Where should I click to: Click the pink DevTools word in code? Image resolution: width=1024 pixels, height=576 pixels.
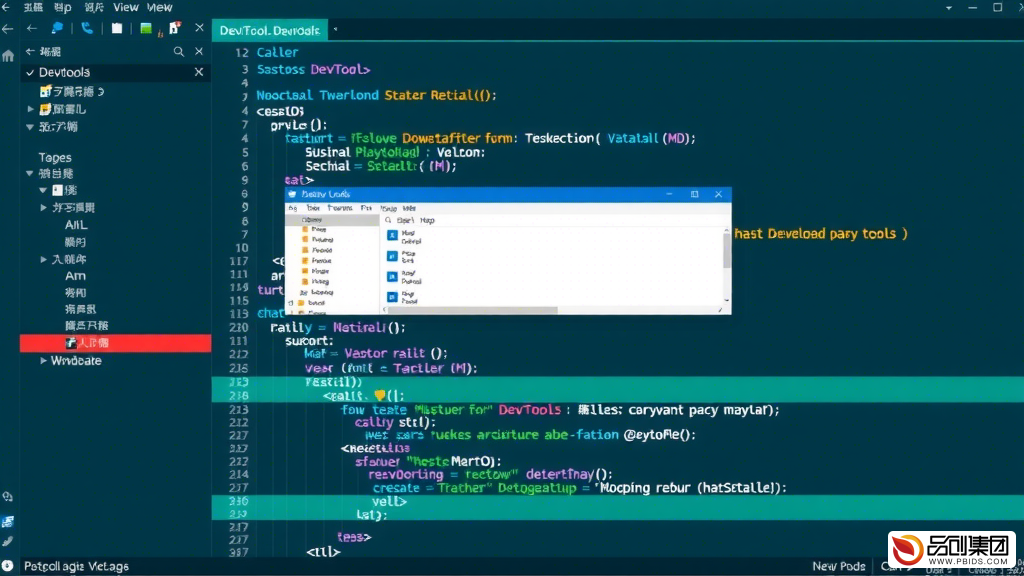[x=530, y=410]
